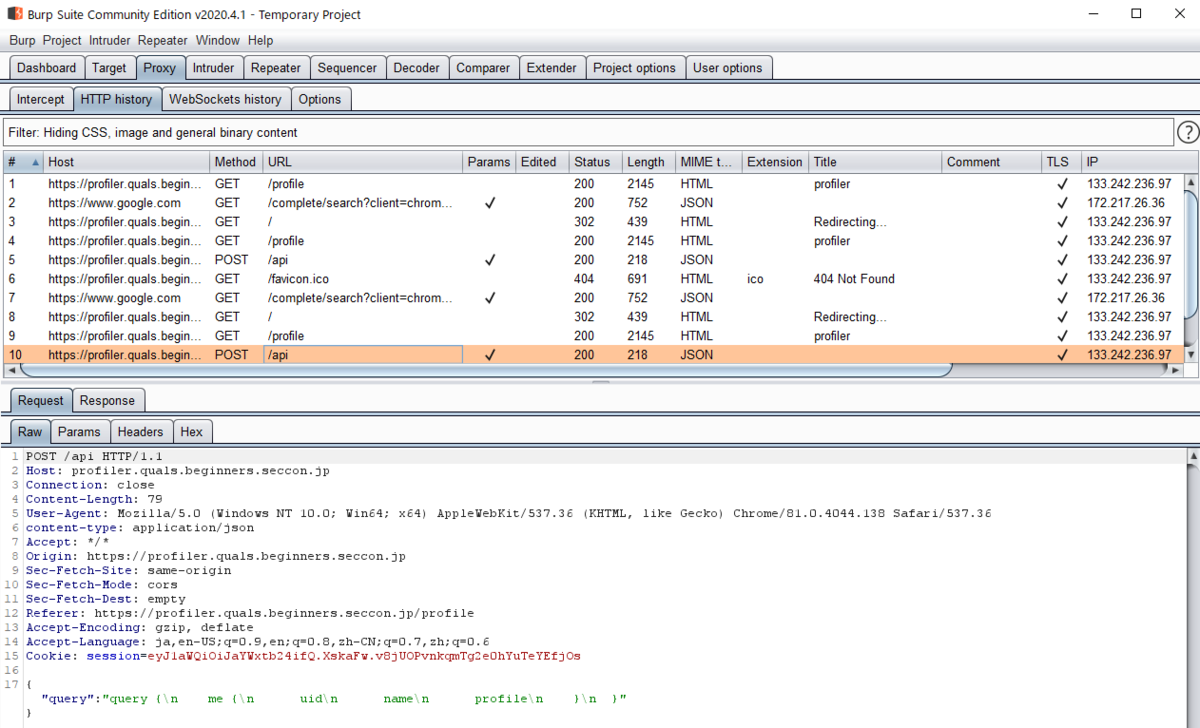This screenshot has height=728, width=1200.
Task: Open the Intruder menu in menu bar
Action: (110, 41)
